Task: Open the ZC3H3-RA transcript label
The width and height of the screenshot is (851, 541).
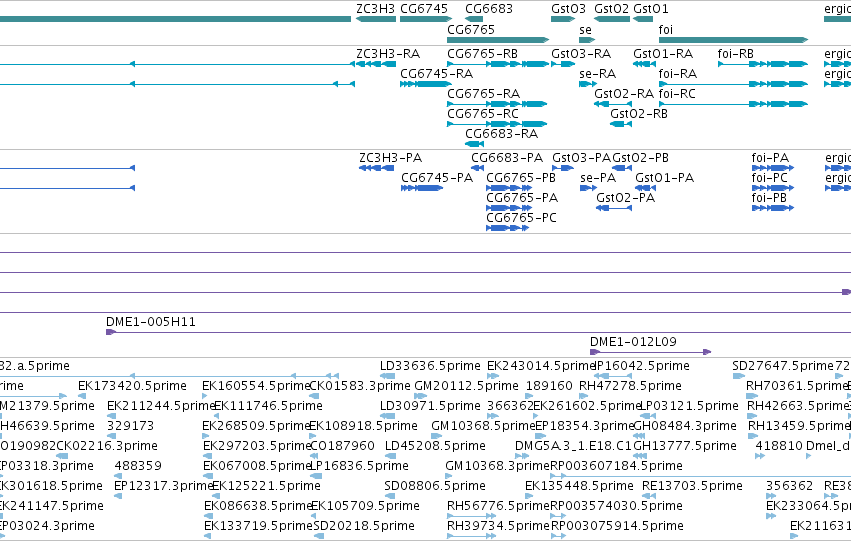Action: point(388,54)
